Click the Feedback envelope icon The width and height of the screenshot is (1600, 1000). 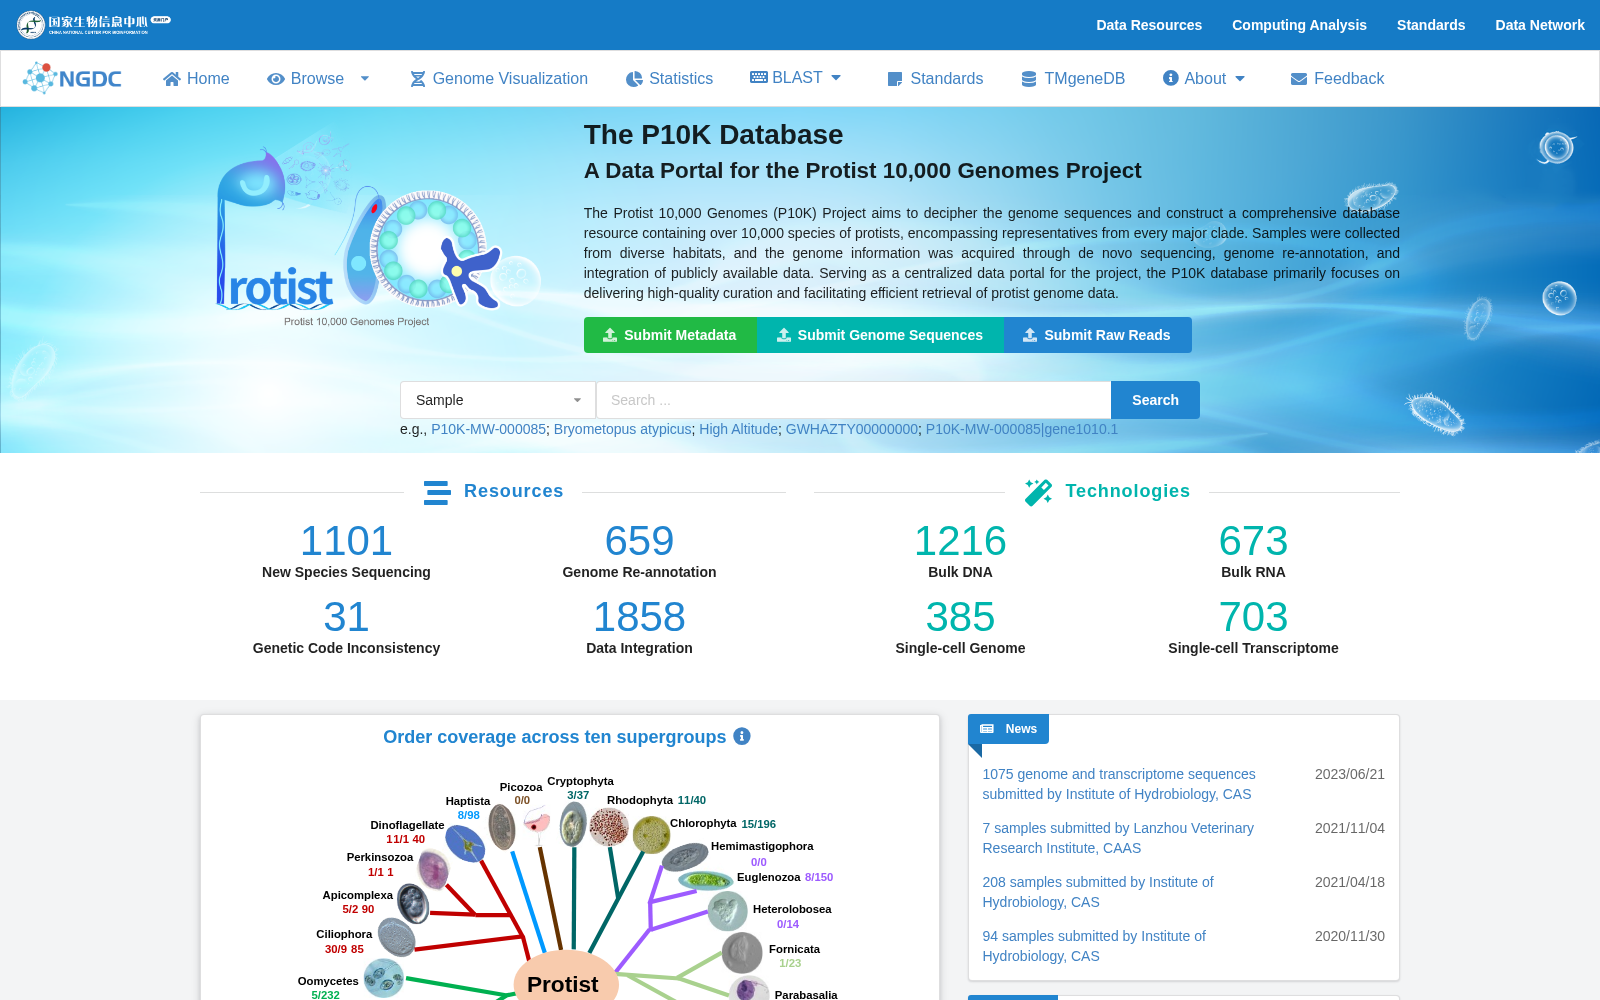pos(1299,79)
